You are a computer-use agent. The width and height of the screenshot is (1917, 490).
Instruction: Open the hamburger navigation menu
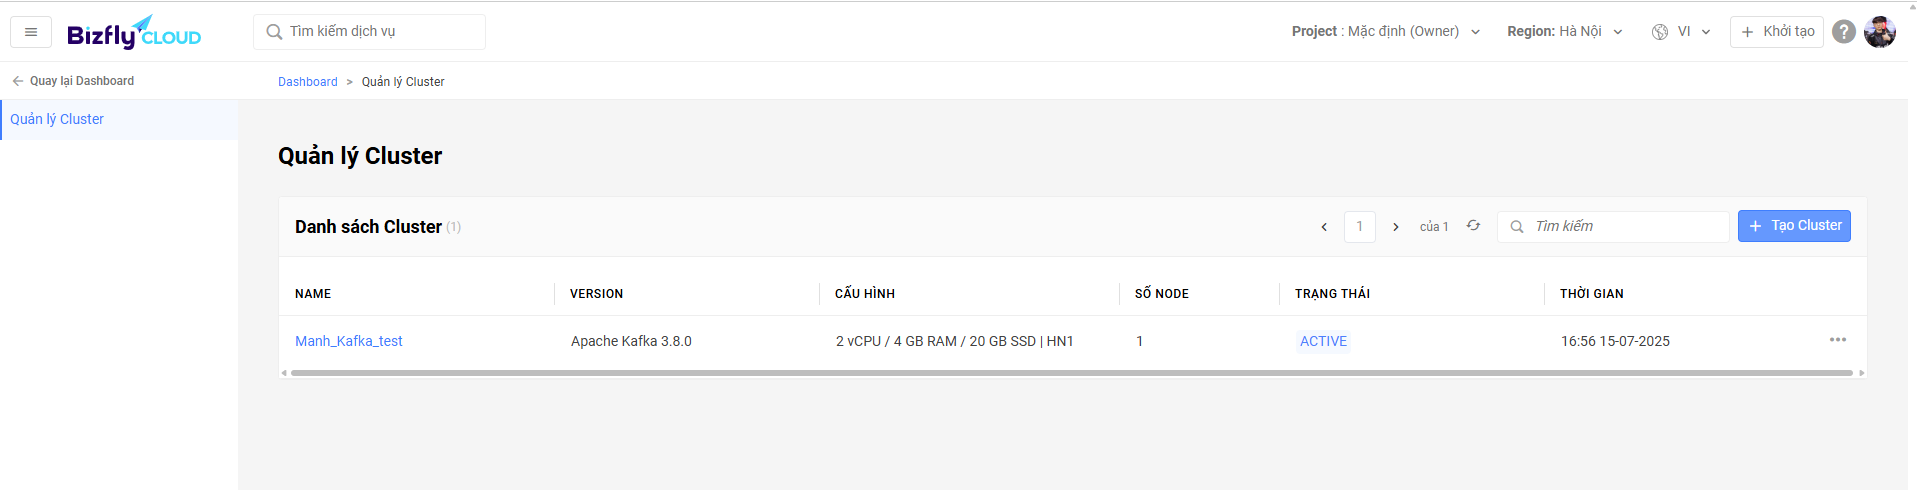click(x=31, y=32)
